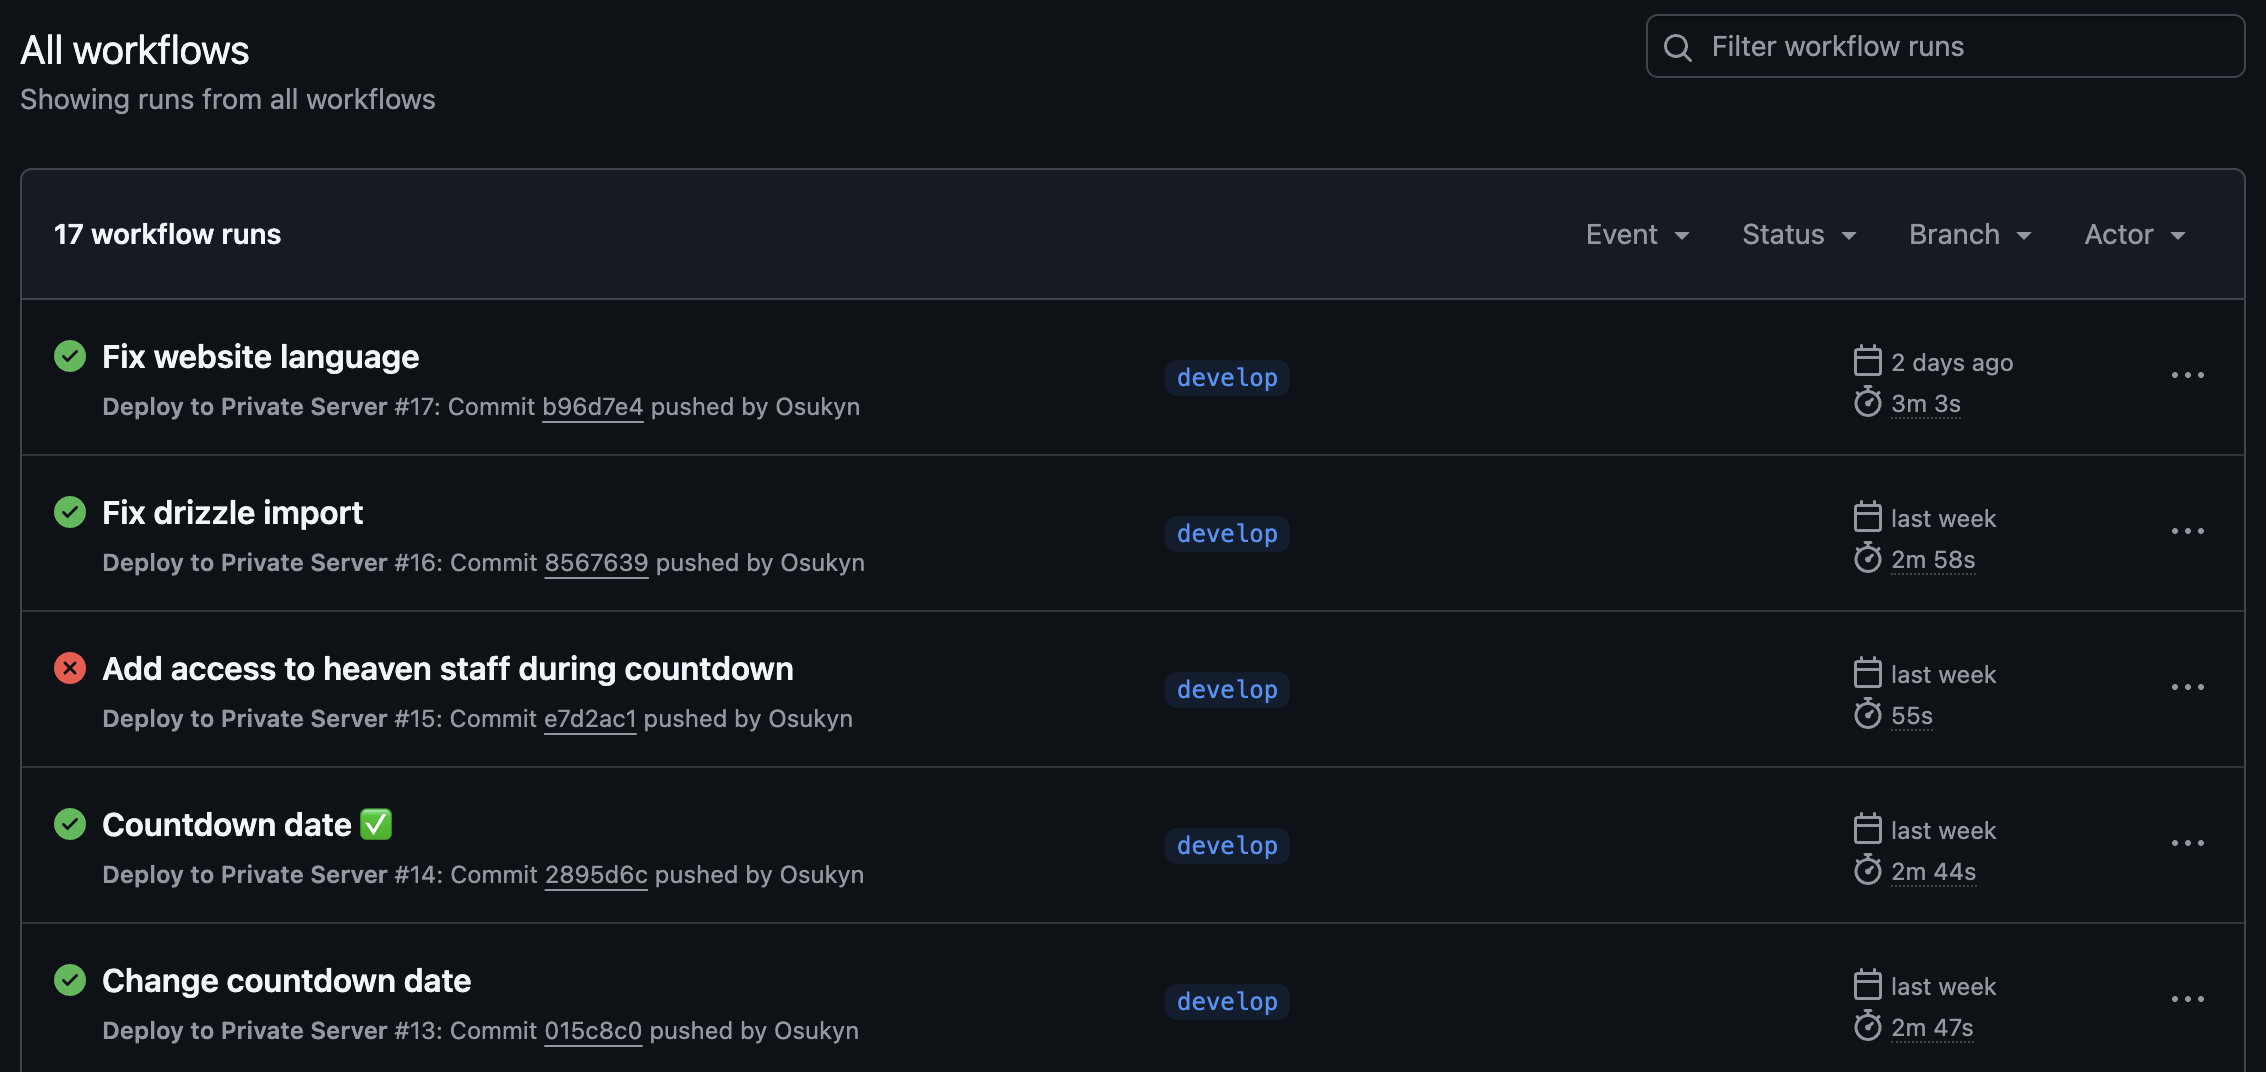The width and height of the screenshot is (2266, 1072).
Task: Expand the Status filter dropdown
Action: point(1799,235)
